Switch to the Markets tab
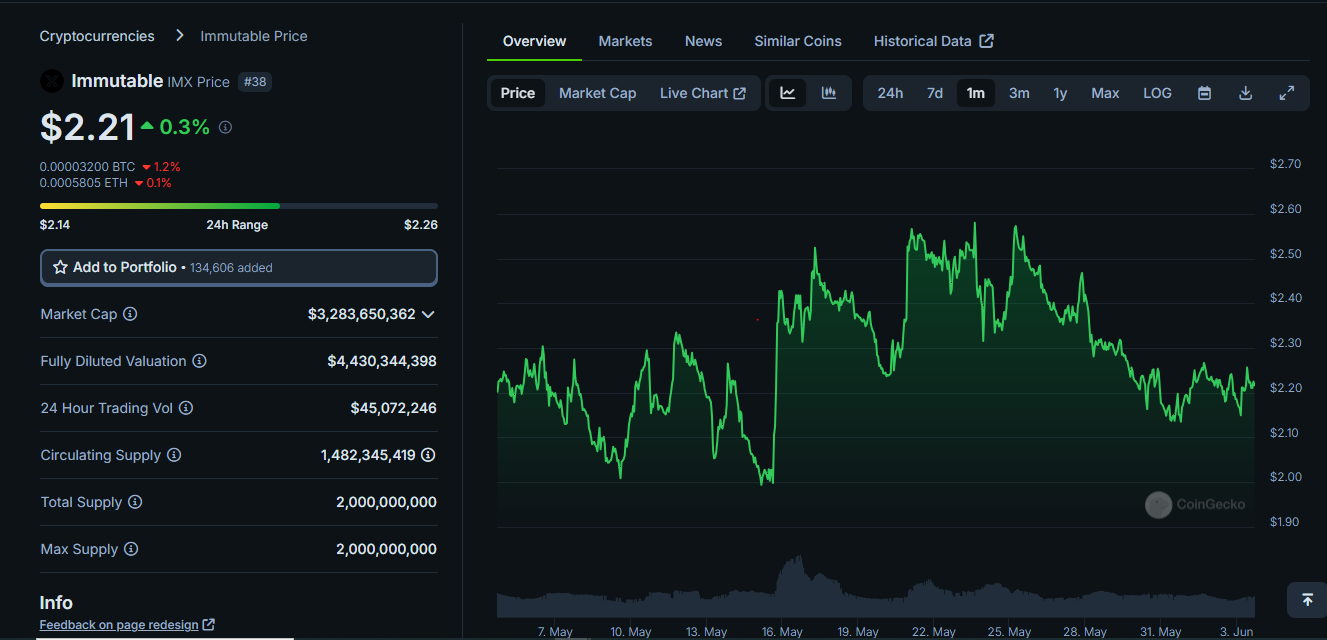The width and height of the screenshot is (1327, 640). [x=625, y=41]
